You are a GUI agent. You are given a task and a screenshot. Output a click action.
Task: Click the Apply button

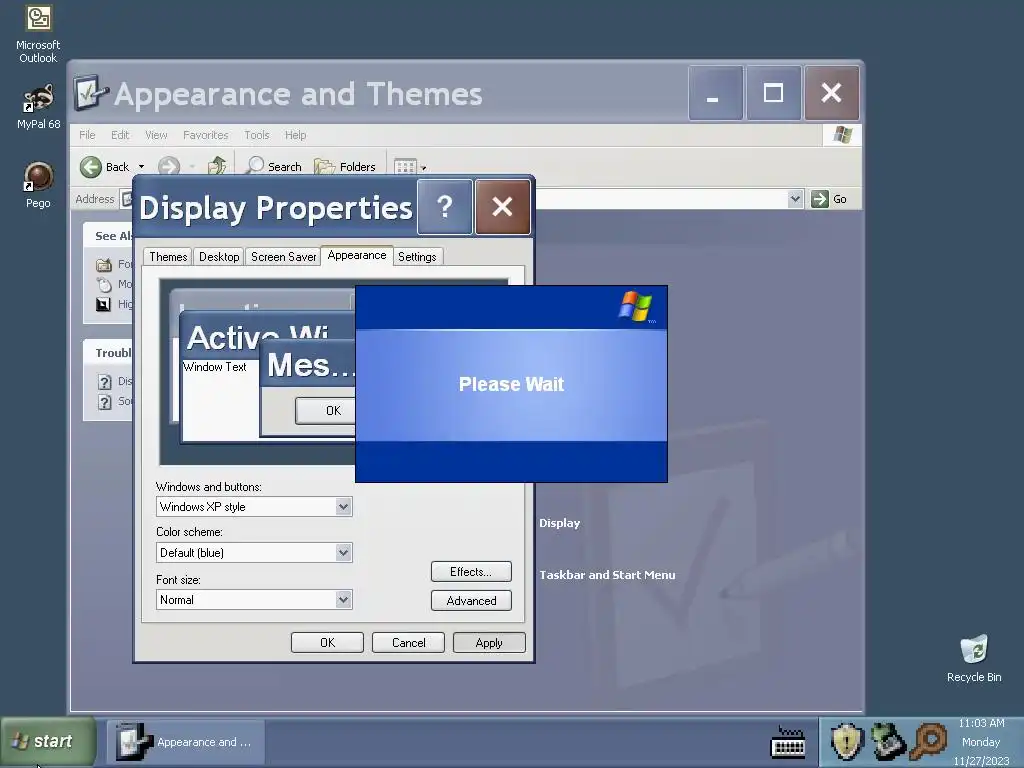tap(489, 643)
